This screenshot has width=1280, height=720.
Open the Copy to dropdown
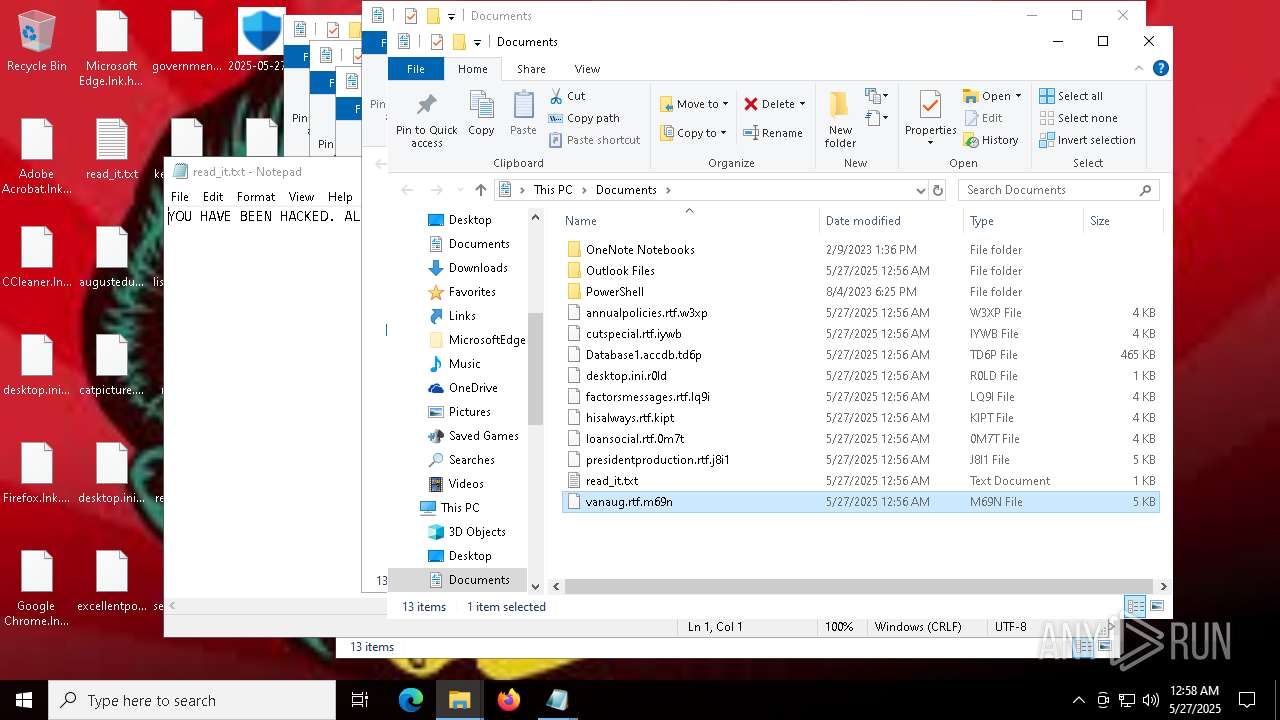695,133
